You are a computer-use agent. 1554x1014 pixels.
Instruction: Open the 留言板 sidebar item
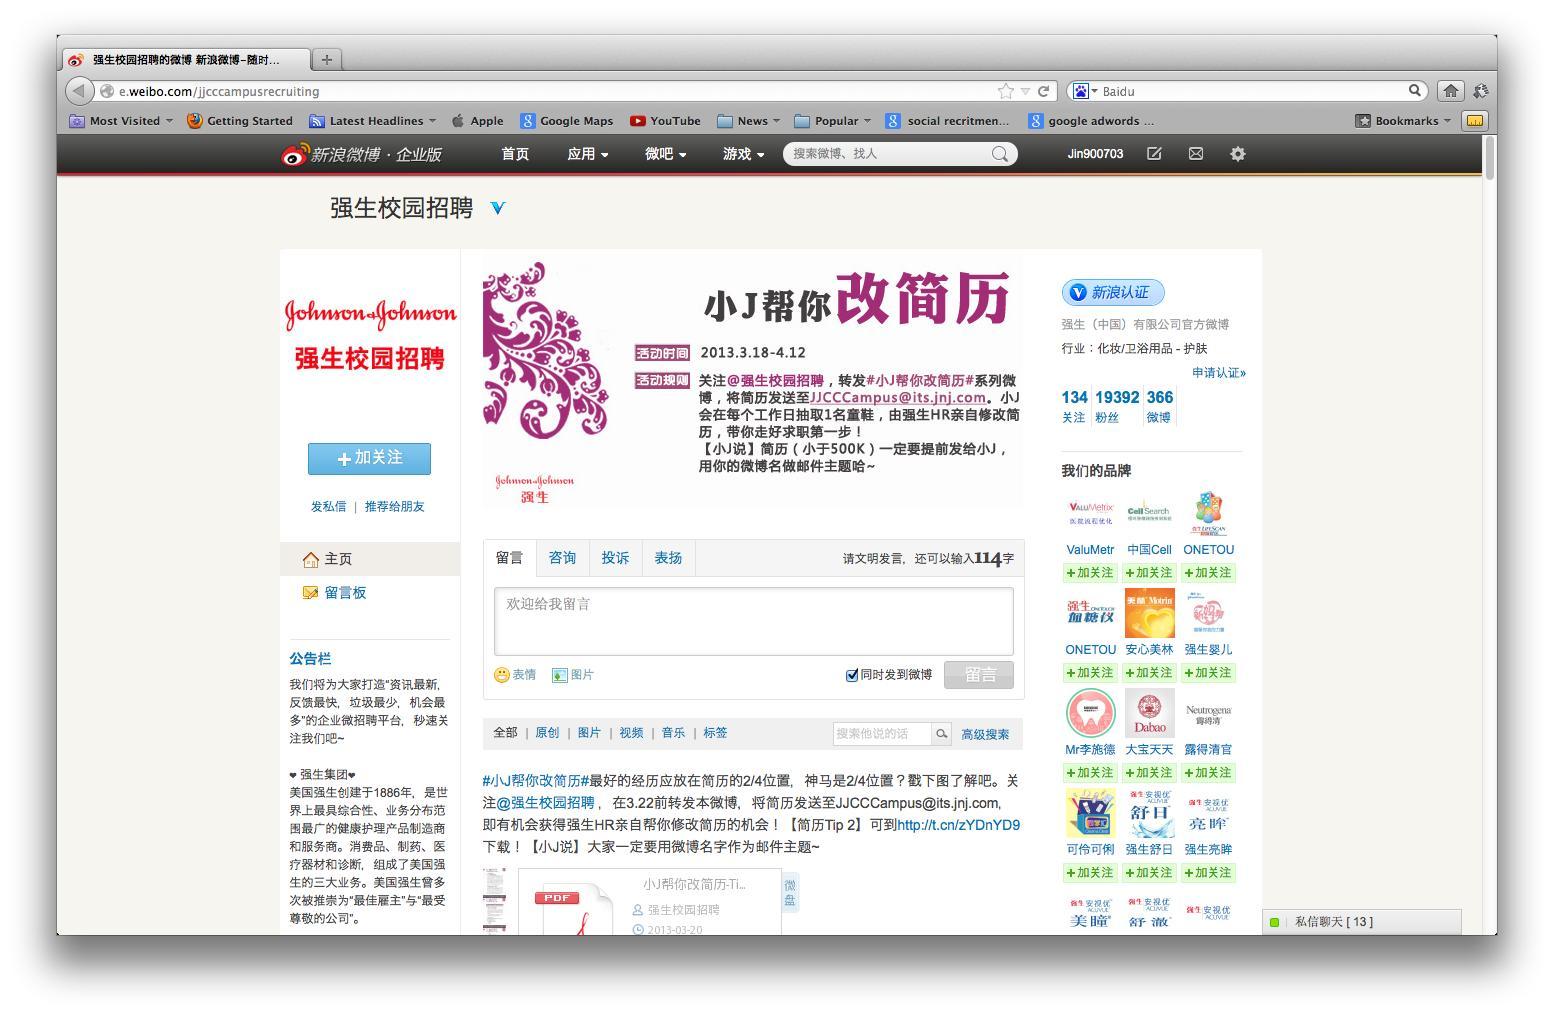(345, 593)
